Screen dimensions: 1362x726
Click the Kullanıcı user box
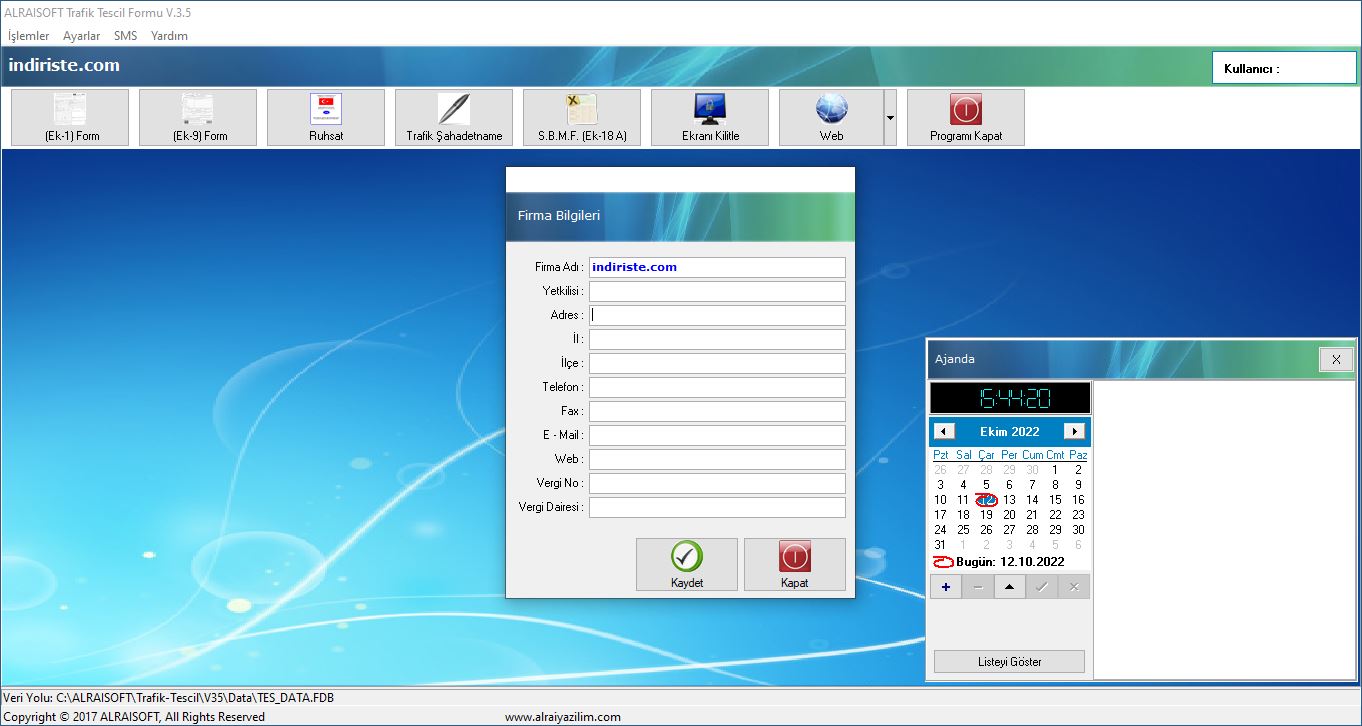(1284, 68)
